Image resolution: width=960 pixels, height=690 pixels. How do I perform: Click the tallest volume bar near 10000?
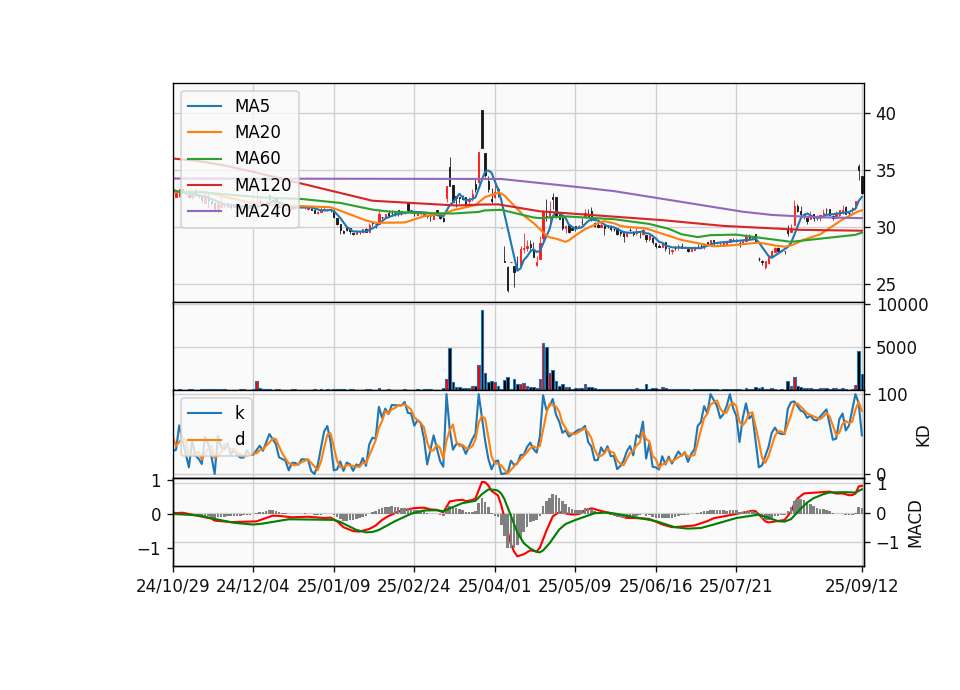(482, 350)
